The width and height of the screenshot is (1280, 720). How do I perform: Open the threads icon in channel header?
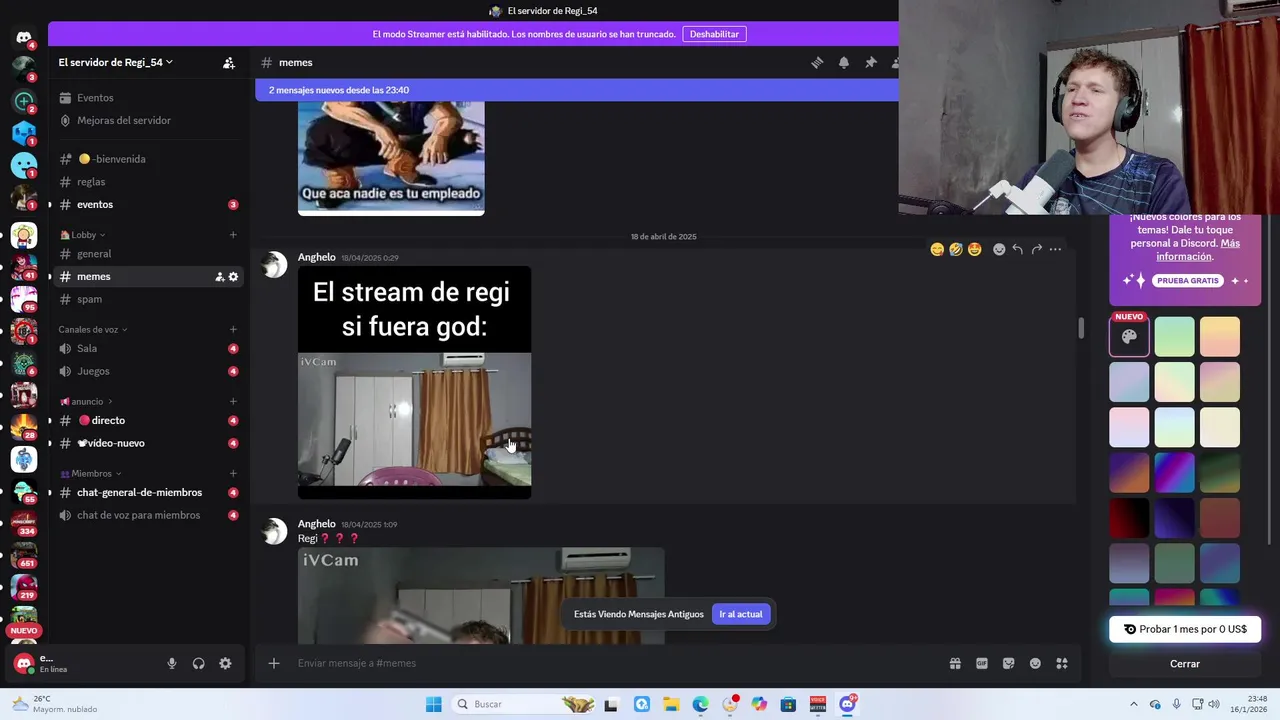pos(817,62)
